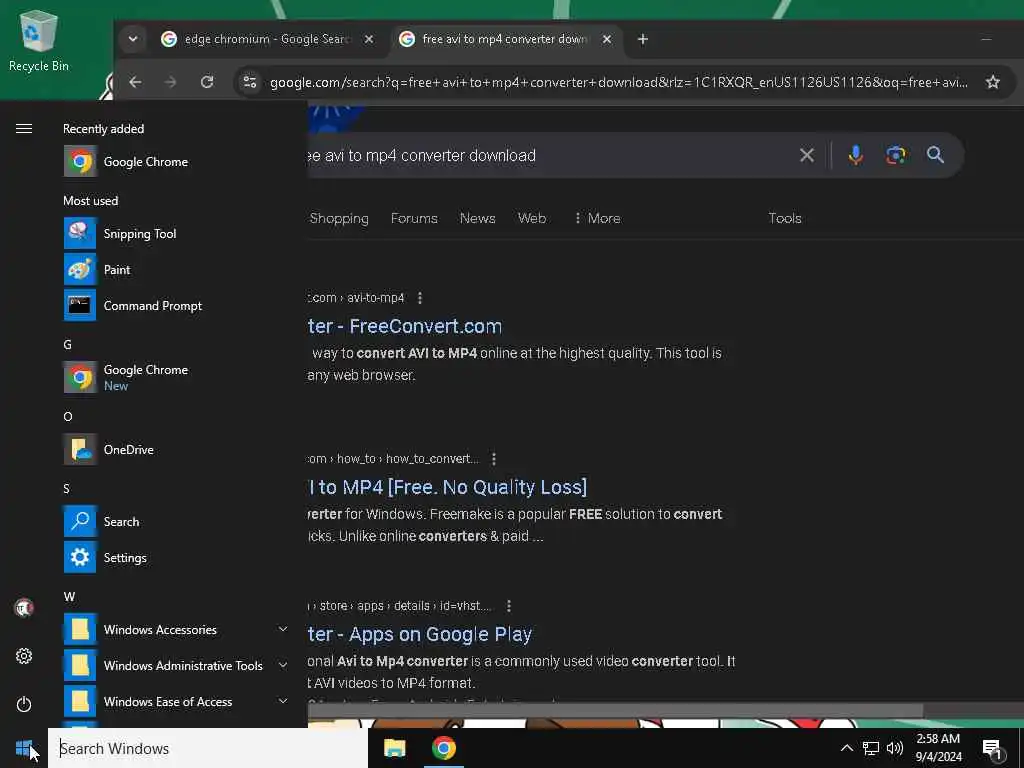
Task: Jump to the letter G section header
Action: 67,345
